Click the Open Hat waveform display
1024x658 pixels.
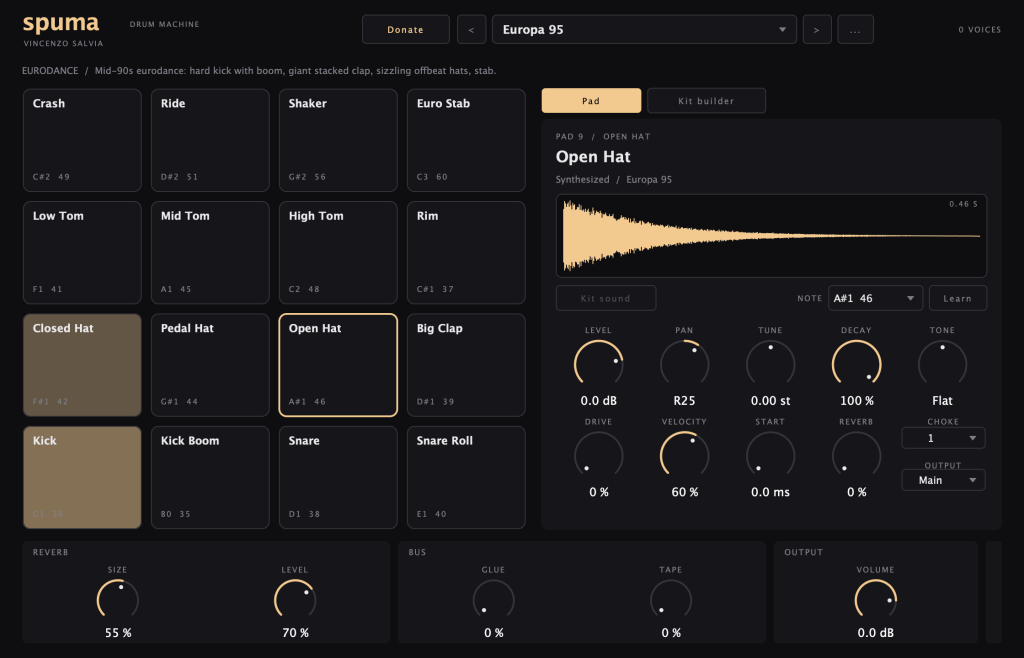771,236
